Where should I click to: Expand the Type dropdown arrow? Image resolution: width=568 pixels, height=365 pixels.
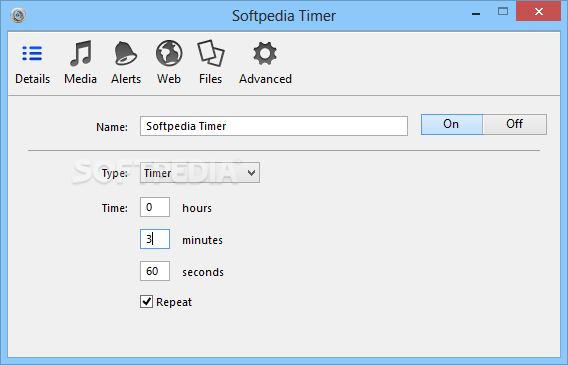pos(251,173)
